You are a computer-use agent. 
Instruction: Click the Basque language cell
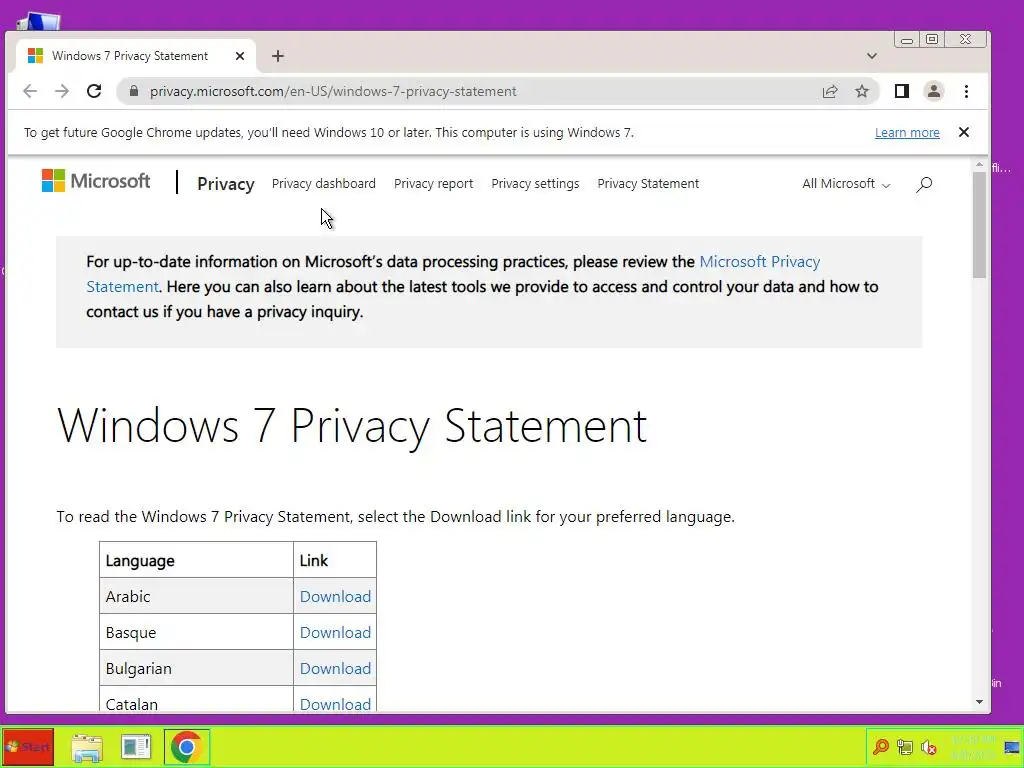point(196,632)
